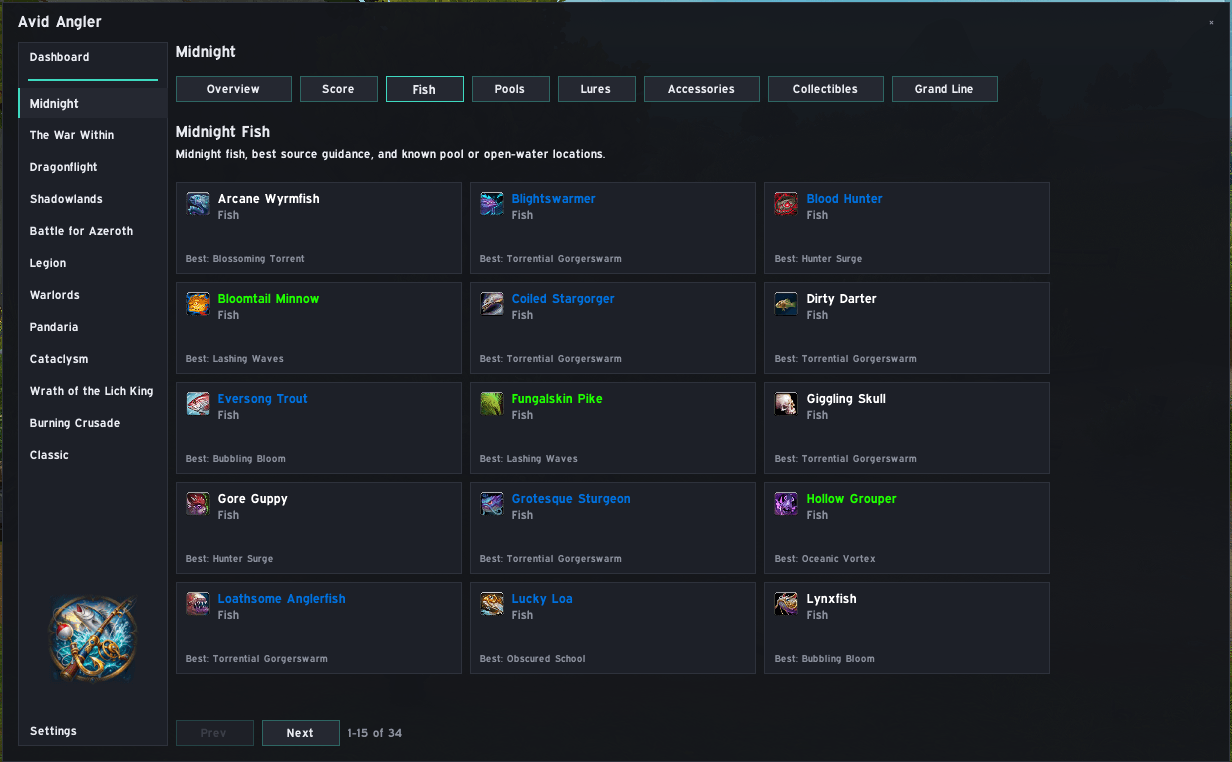This screenshot has width=1232, height=762.
Task: Open the Pools tab
Action: click(x=510, y=89)
